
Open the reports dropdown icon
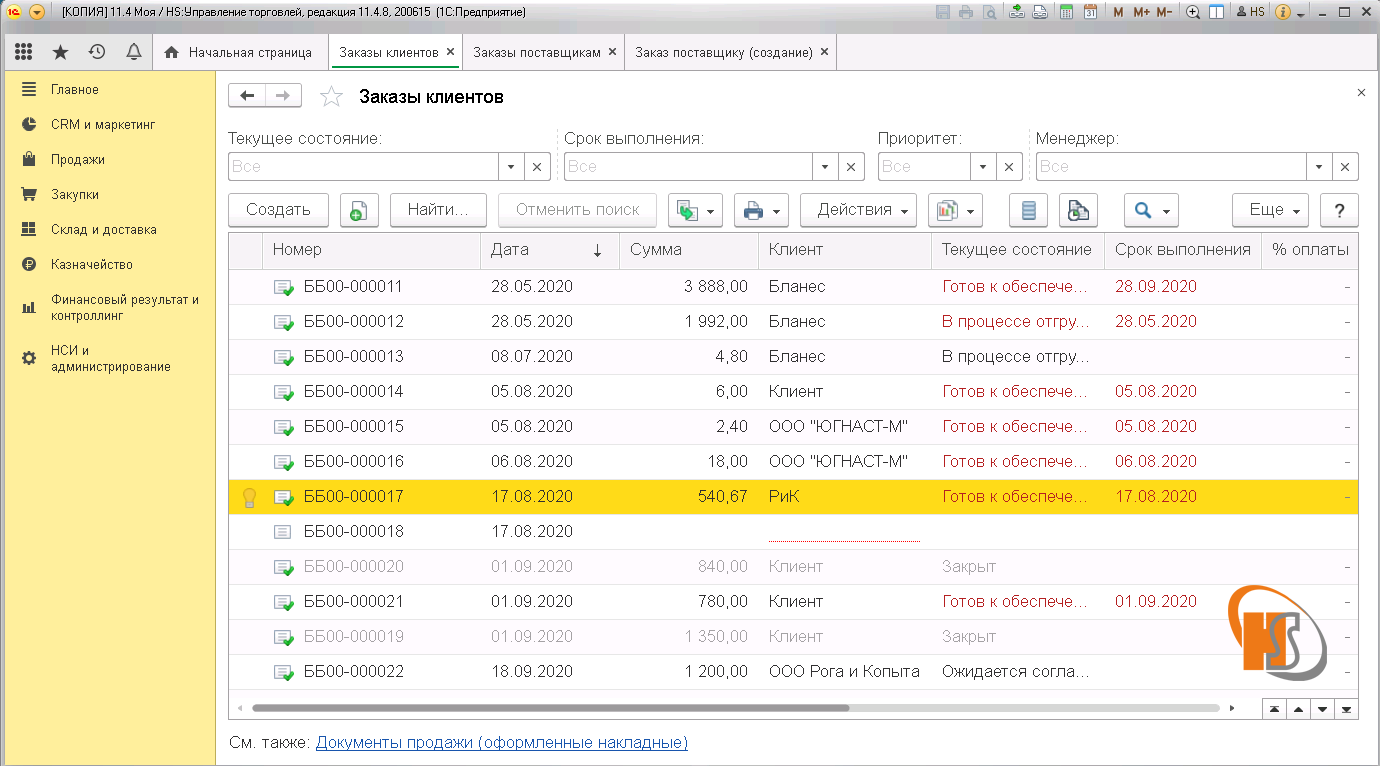[x=955, y=210]
